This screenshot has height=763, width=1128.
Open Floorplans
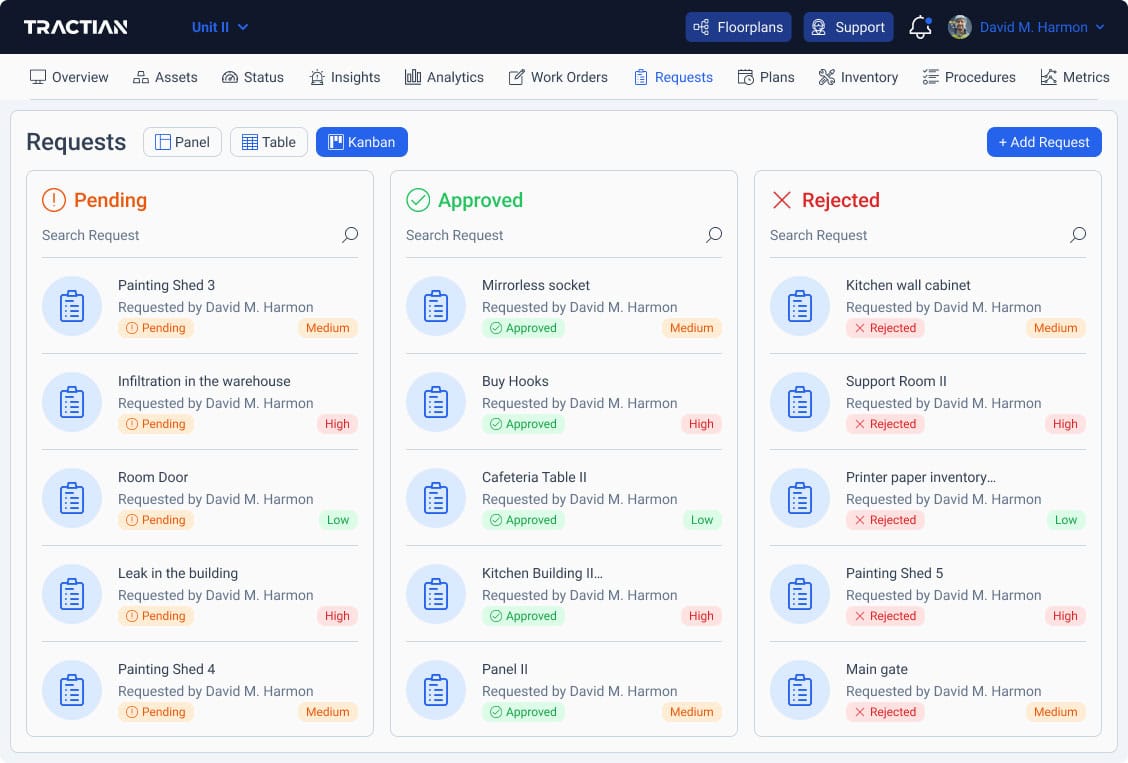(738, 27)
